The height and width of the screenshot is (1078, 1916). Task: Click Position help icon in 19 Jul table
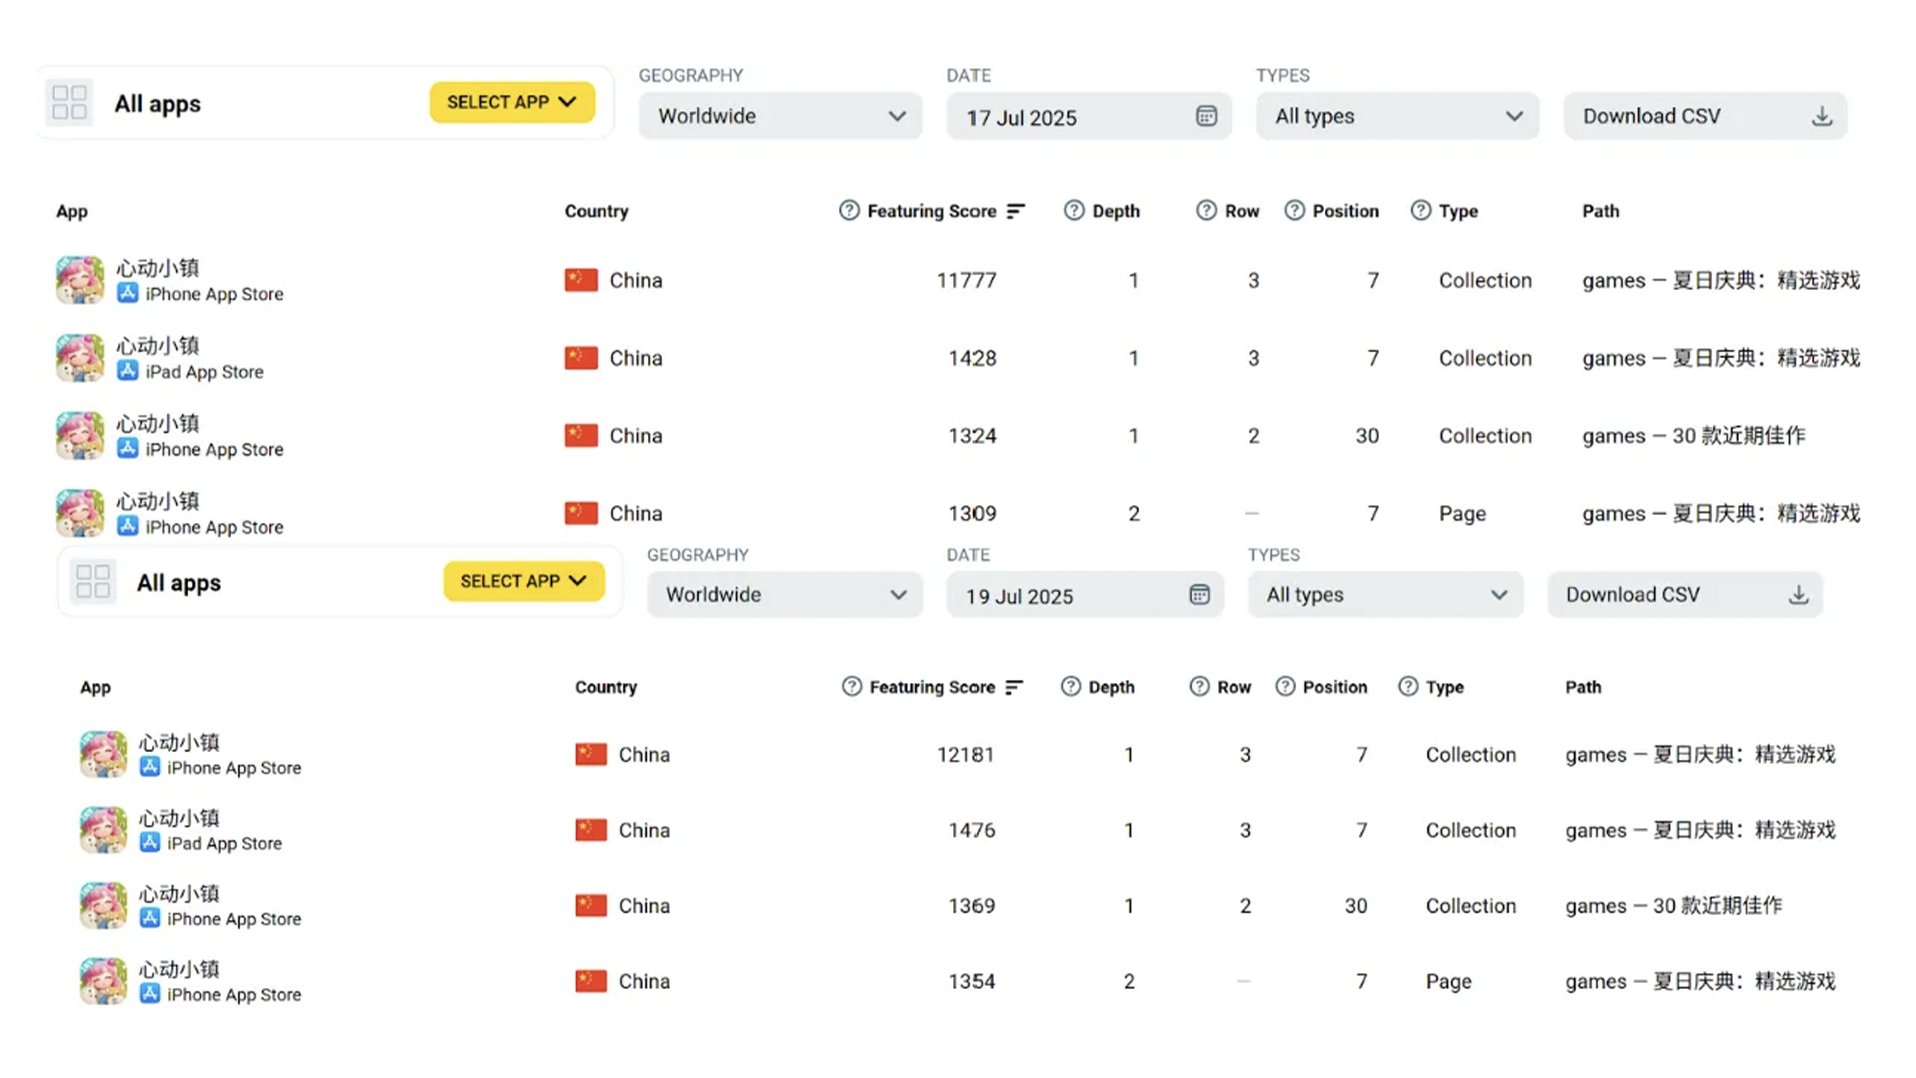(1285, 687)
